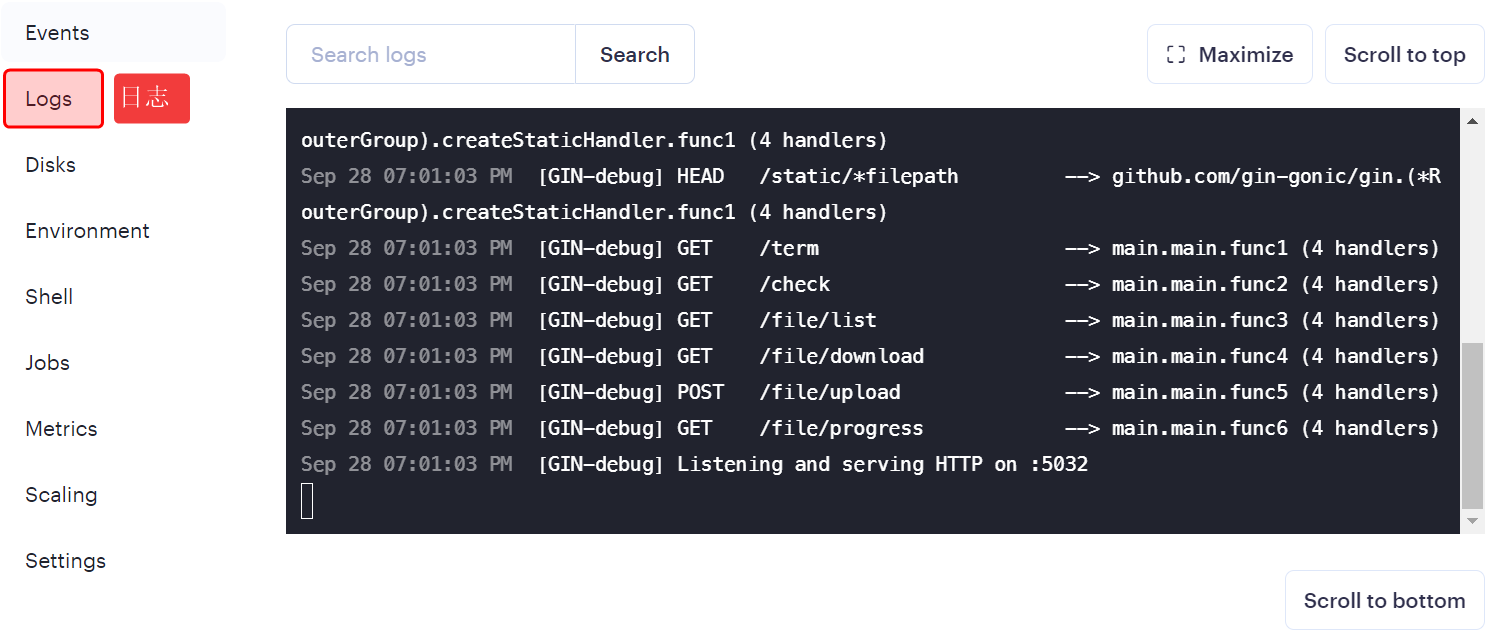
Task: Click the log scrollbar up arrow
Action: 1472,121
